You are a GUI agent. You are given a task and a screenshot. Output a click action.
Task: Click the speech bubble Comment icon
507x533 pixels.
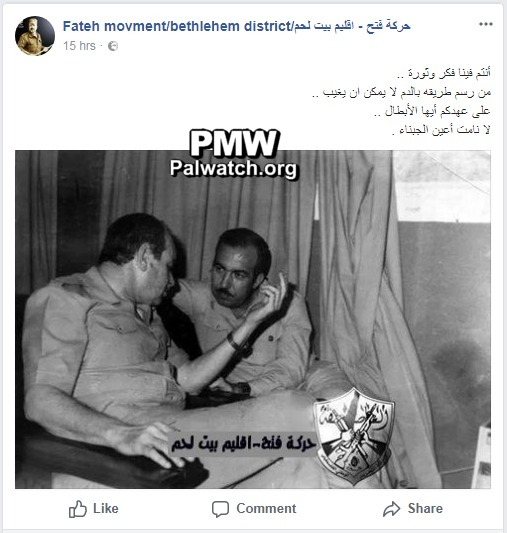(x=220, y=509)
